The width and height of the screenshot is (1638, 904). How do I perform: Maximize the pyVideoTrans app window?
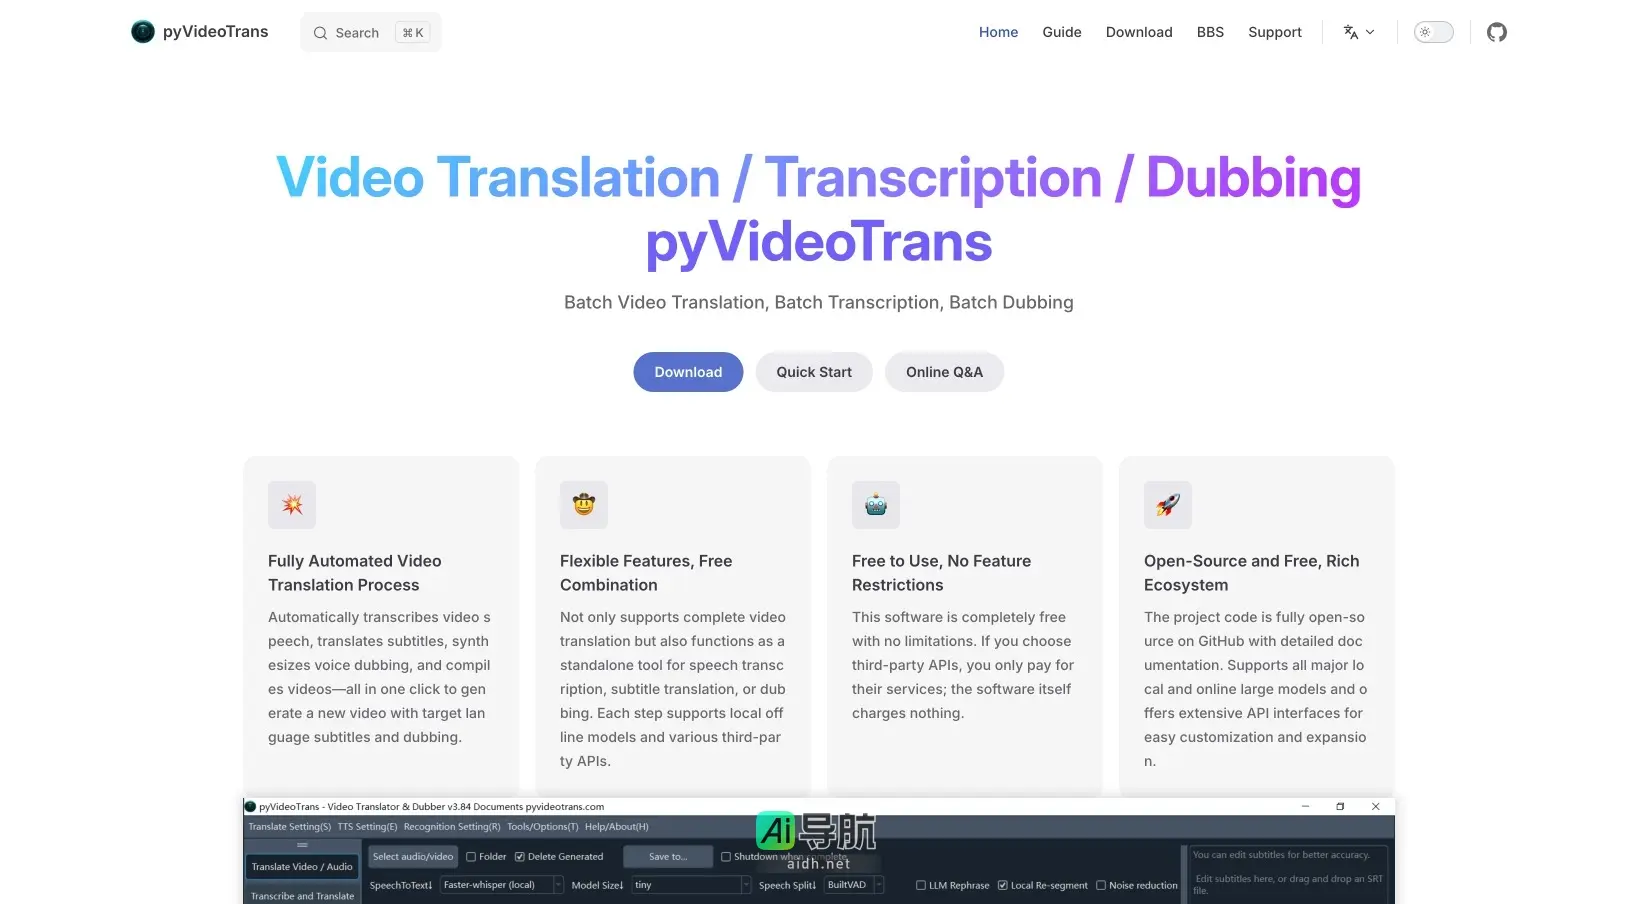[1340, 806]
